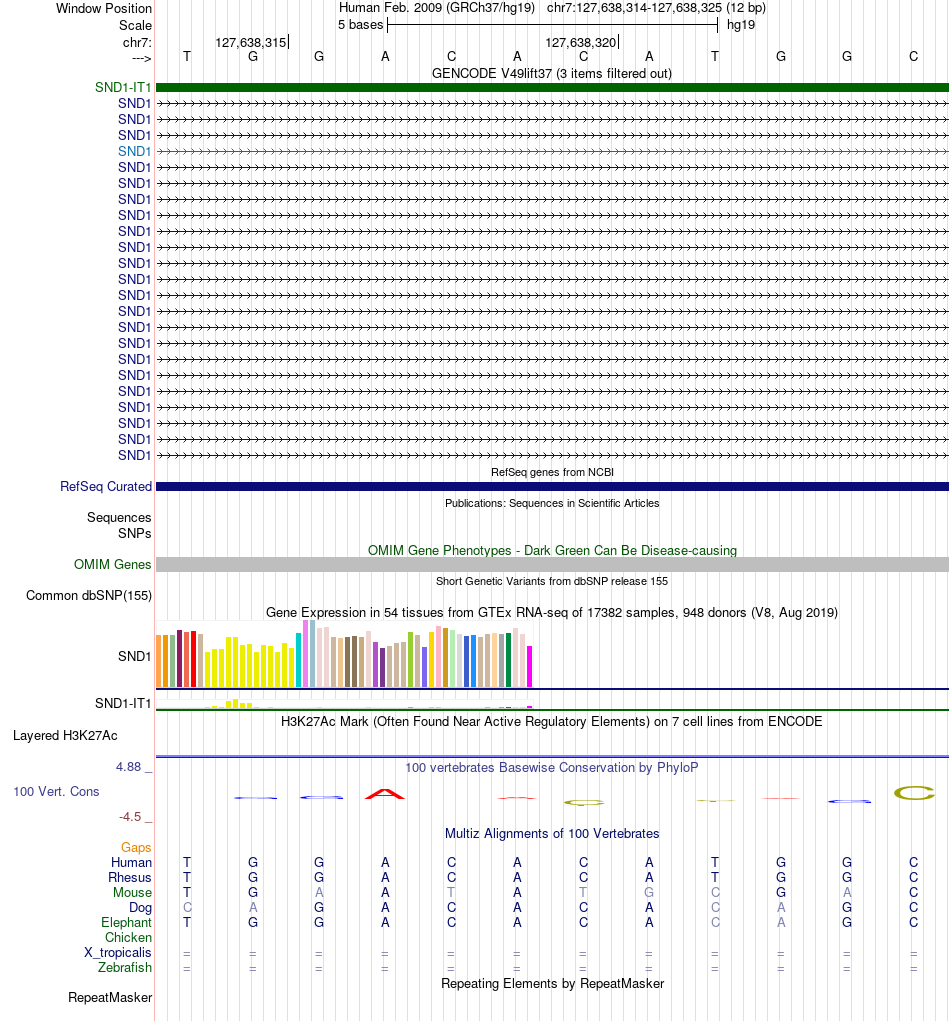950x1021 pixels.
Task: Click the 'hg19' label beside the scale bar
Action: pos(741,25)
